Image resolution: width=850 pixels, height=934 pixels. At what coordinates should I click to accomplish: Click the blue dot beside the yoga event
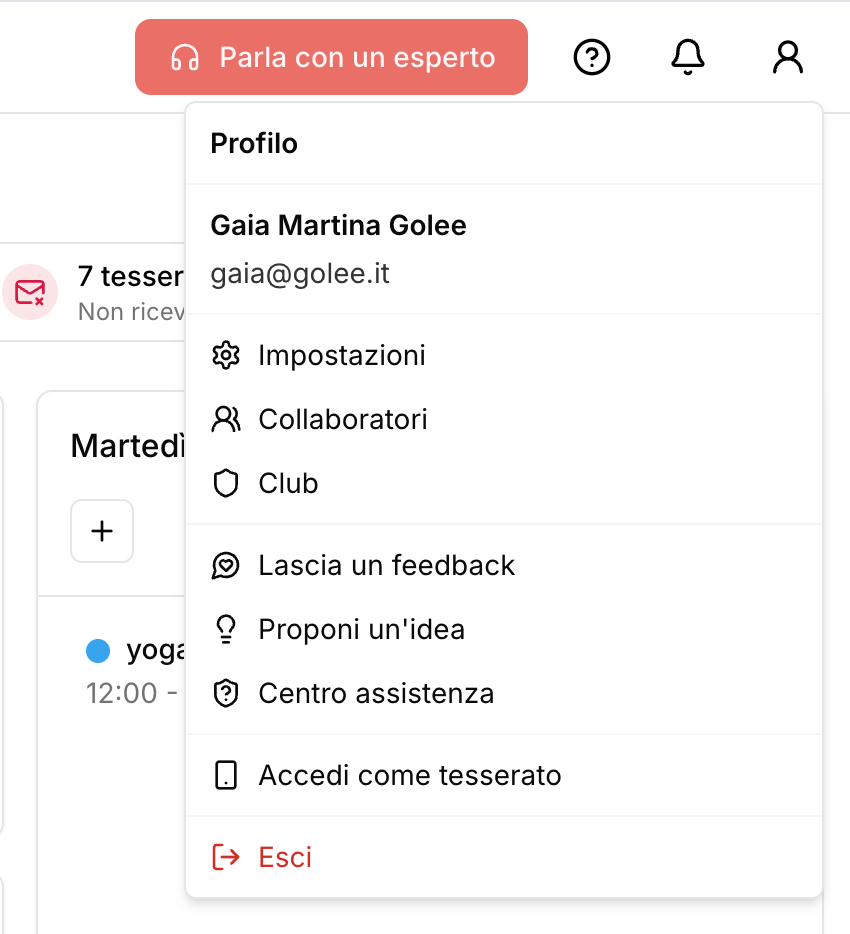tap(98, 651)
